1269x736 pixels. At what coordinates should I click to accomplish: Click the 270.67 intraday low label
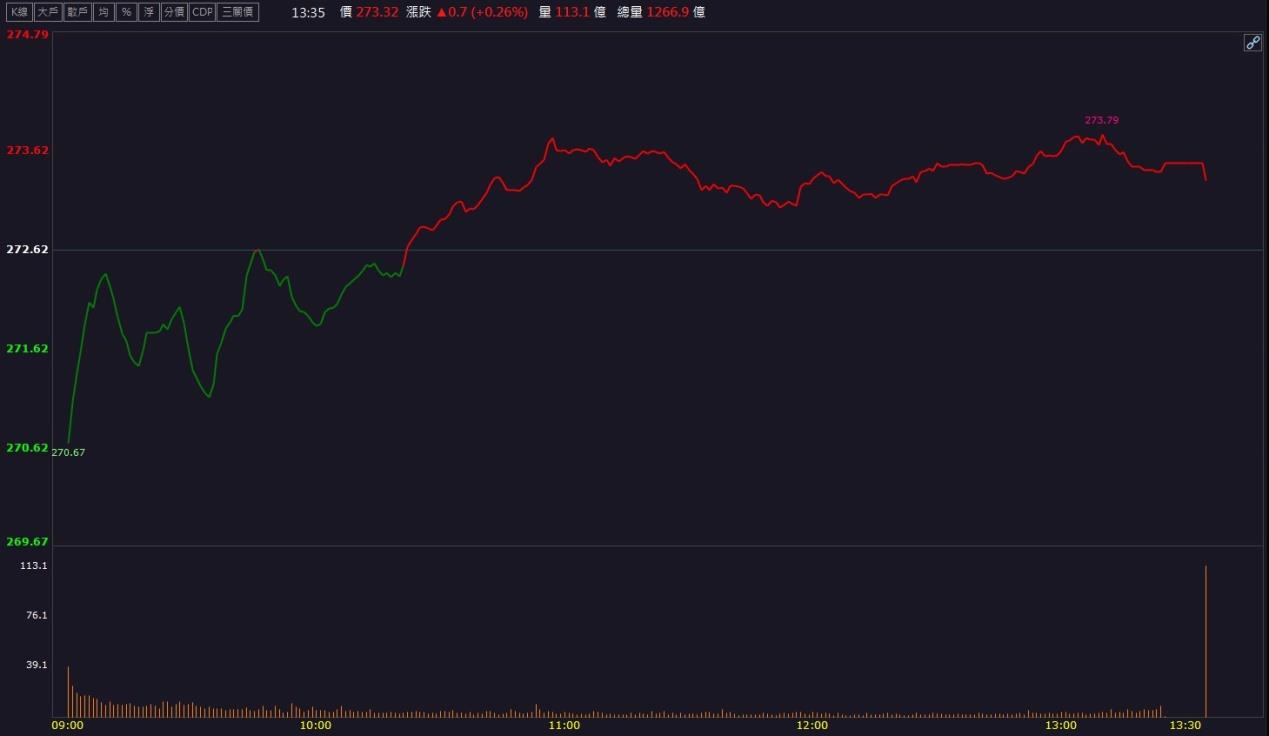(68, 452)
